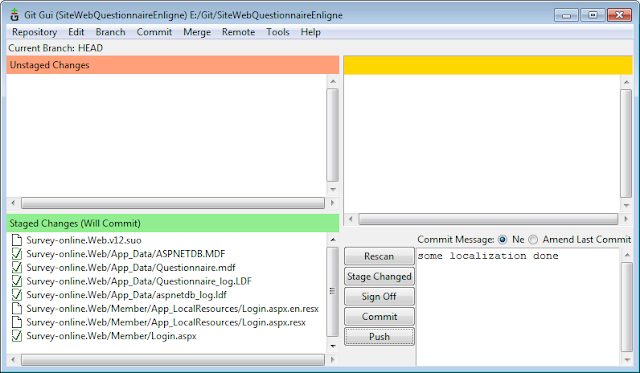
Task: Click the Current Branch: HEAD label
Action: pos(56,48)
